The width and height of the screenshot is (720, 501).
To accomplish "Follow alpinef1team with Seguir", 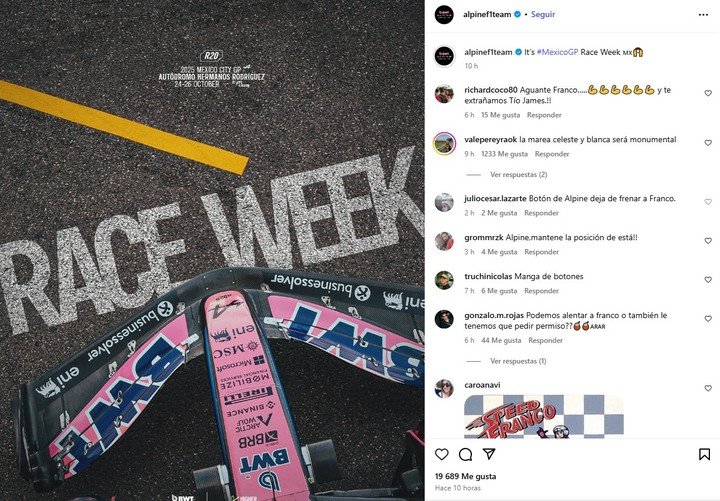I will (543, 14).
